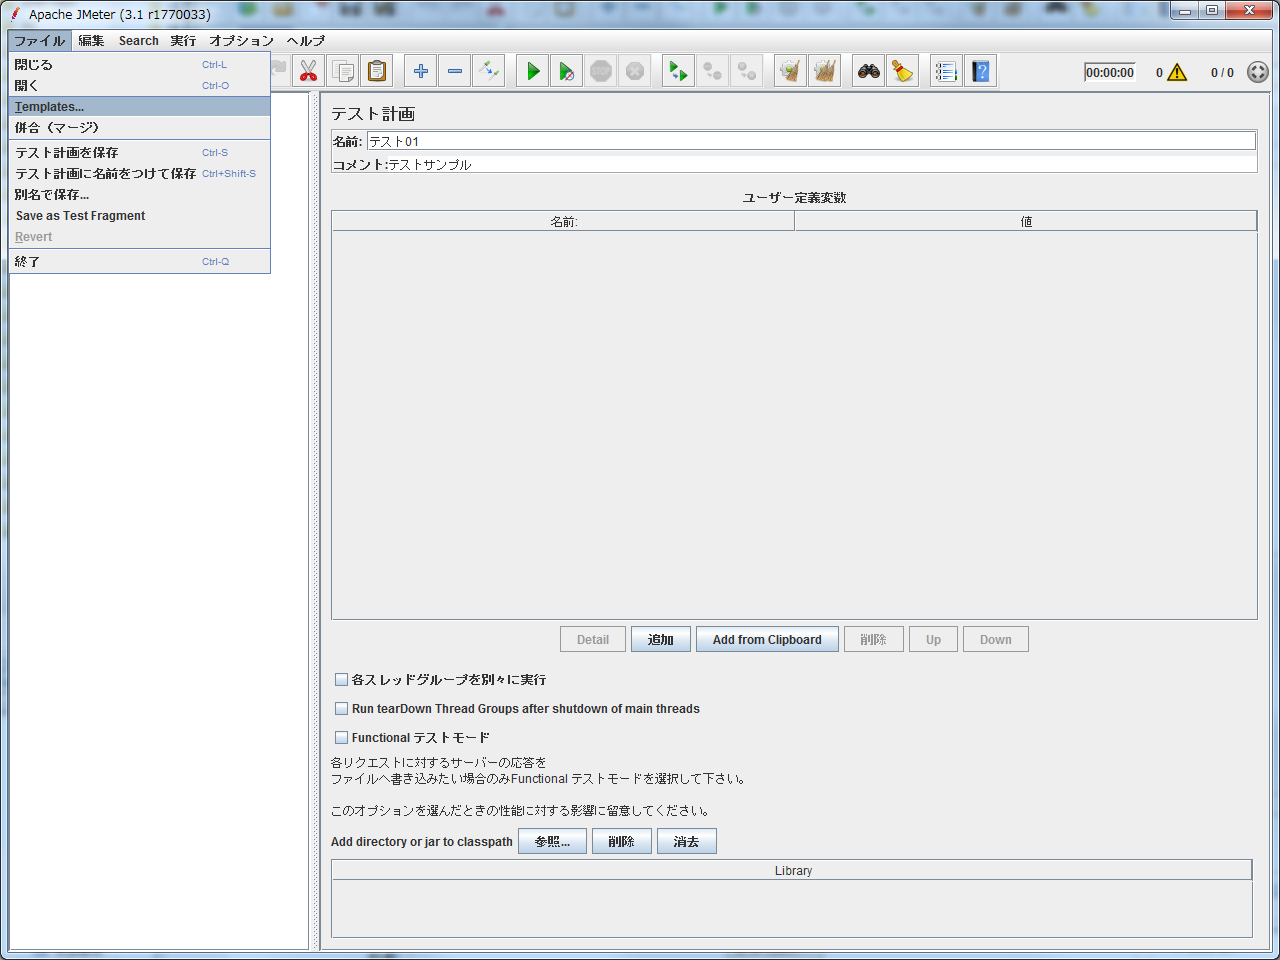Select Save as Test Fragment entry
This screenshot has height=960, width=1280.
[x=140, y=216]
